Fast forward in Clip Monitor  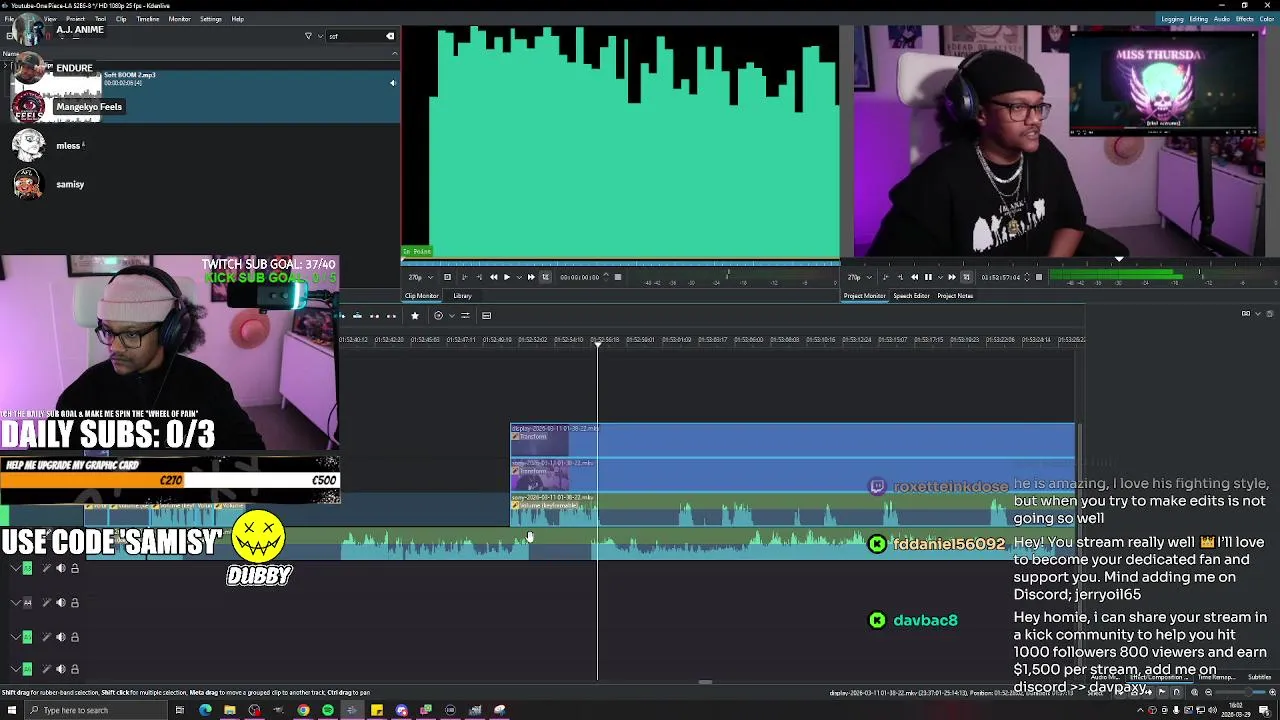[531, 277]
